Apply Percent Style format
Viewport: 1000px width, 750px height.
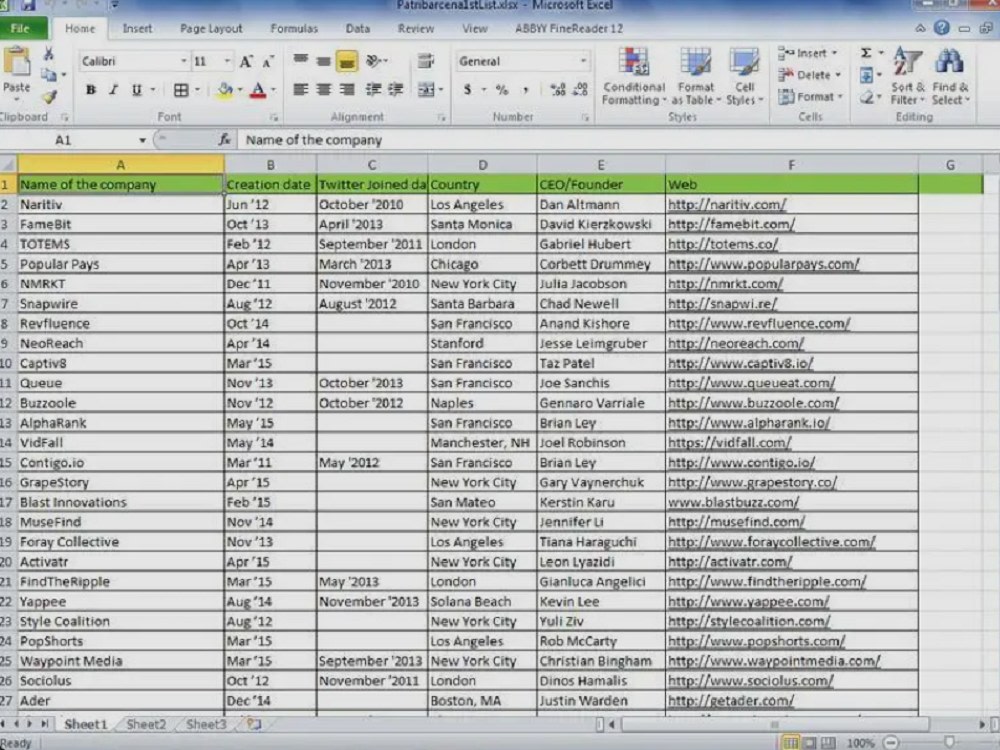tap(502, 90)
